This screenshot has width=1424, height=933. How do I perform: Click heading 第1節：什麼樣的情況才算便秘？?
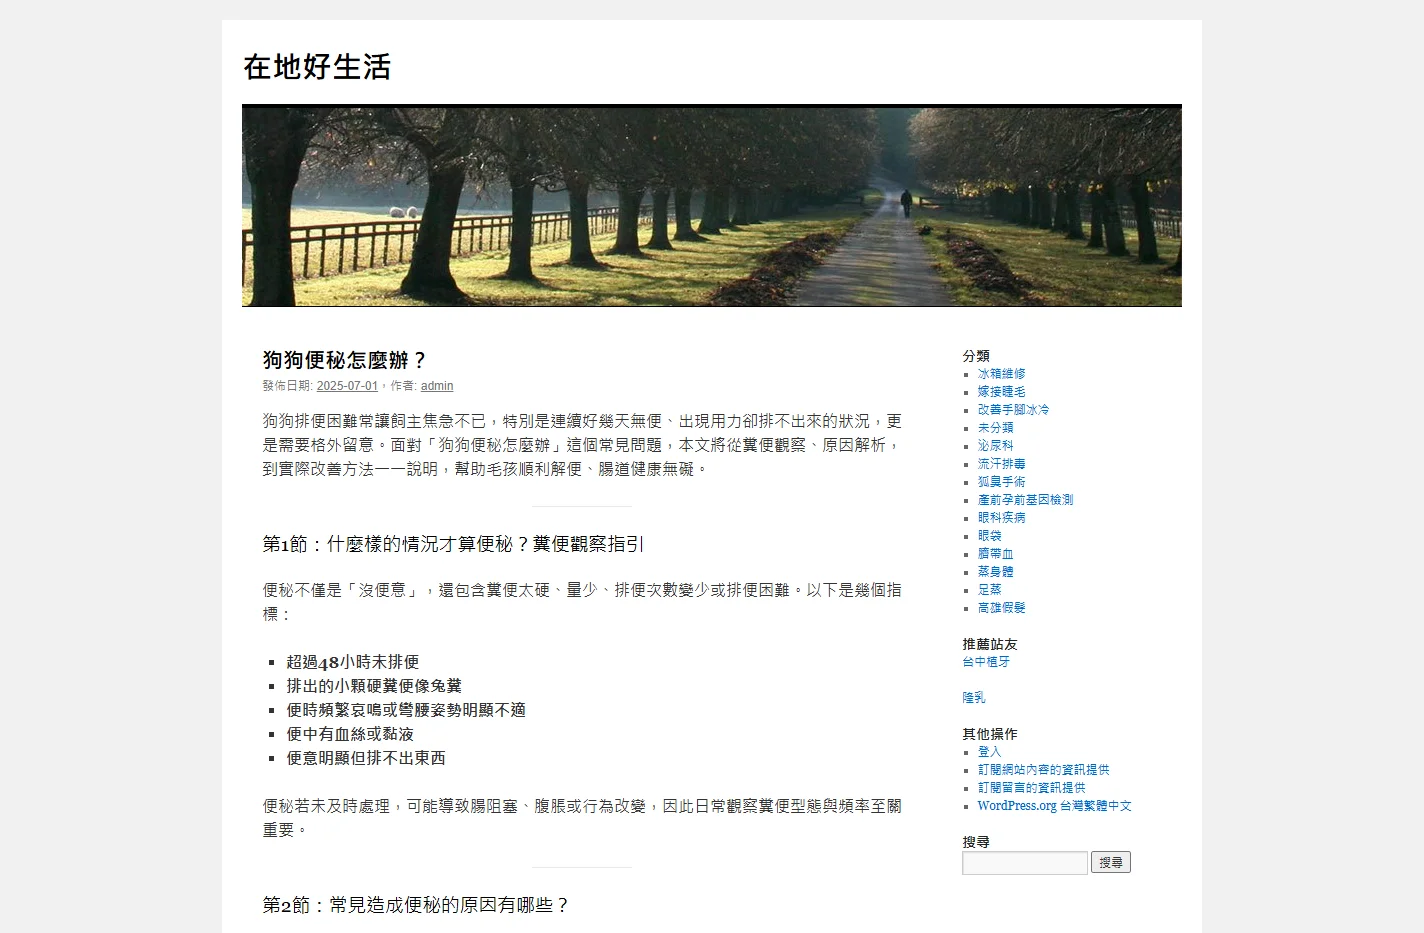click(x=453, y=544)
